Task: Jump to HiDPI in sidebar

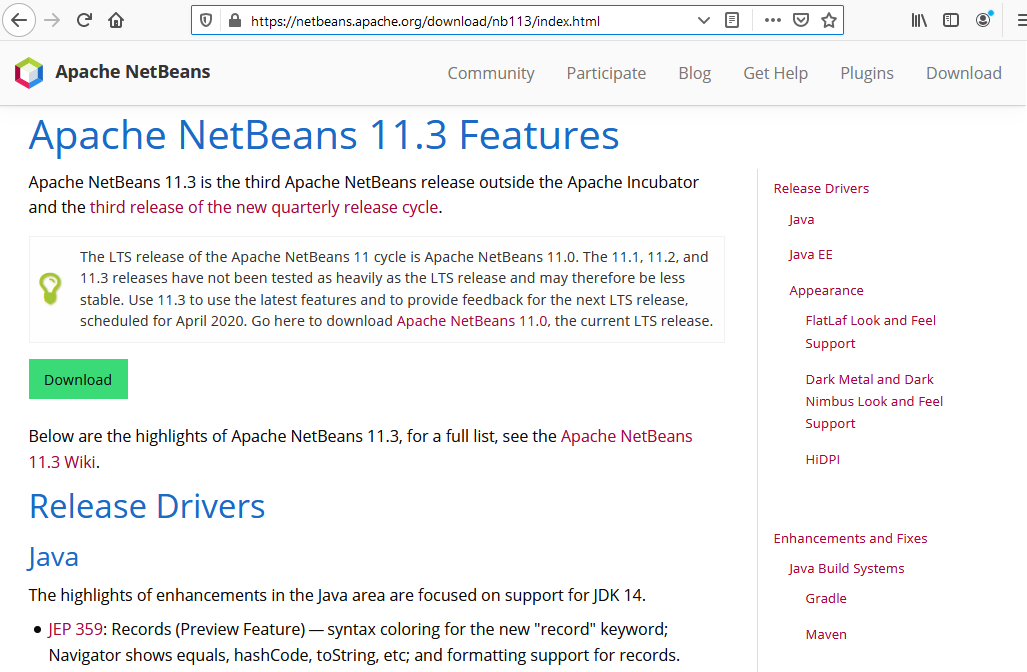Action: (822, 460)
